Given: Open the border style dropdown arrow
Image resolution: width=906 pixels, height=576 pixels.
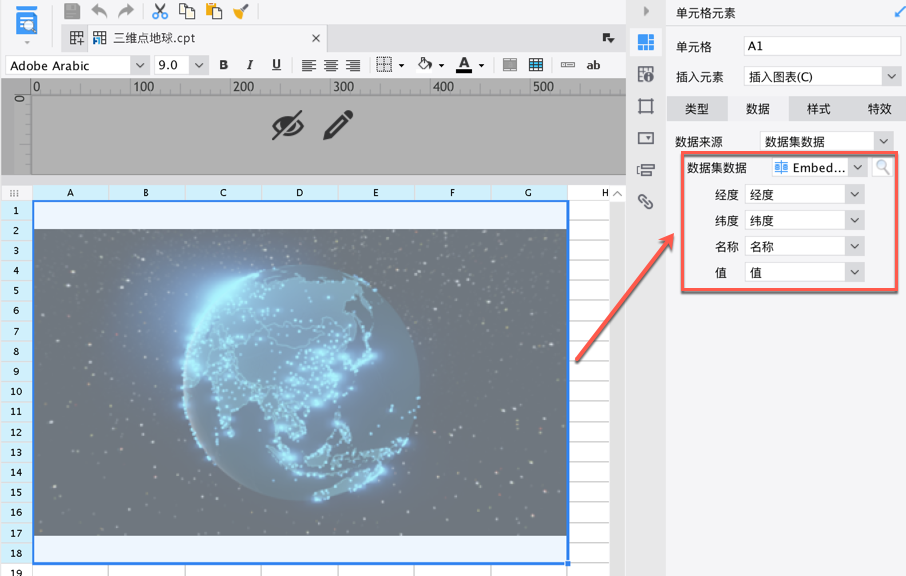Looking at the screenshot, I should click(x=402, y=66).
